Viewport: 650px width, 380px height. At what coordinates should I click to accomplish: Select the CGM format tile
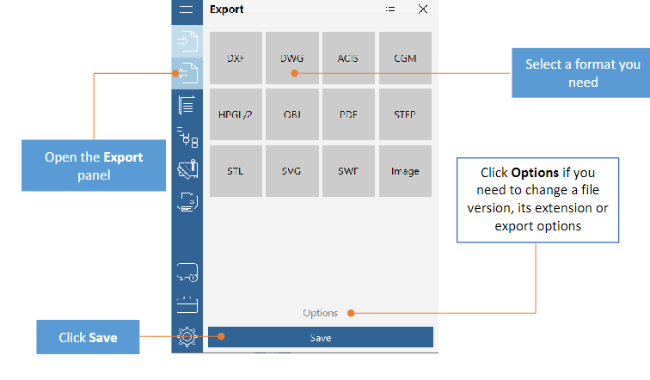point(405,58)
